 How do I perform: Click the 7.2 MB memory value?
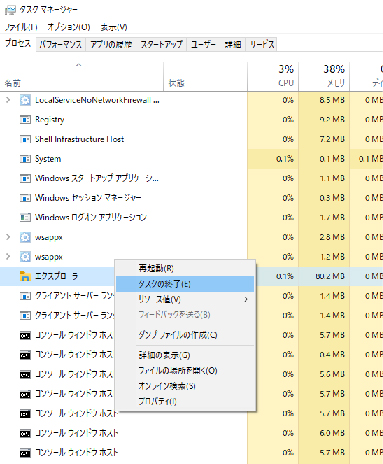(x=332, y=139)
